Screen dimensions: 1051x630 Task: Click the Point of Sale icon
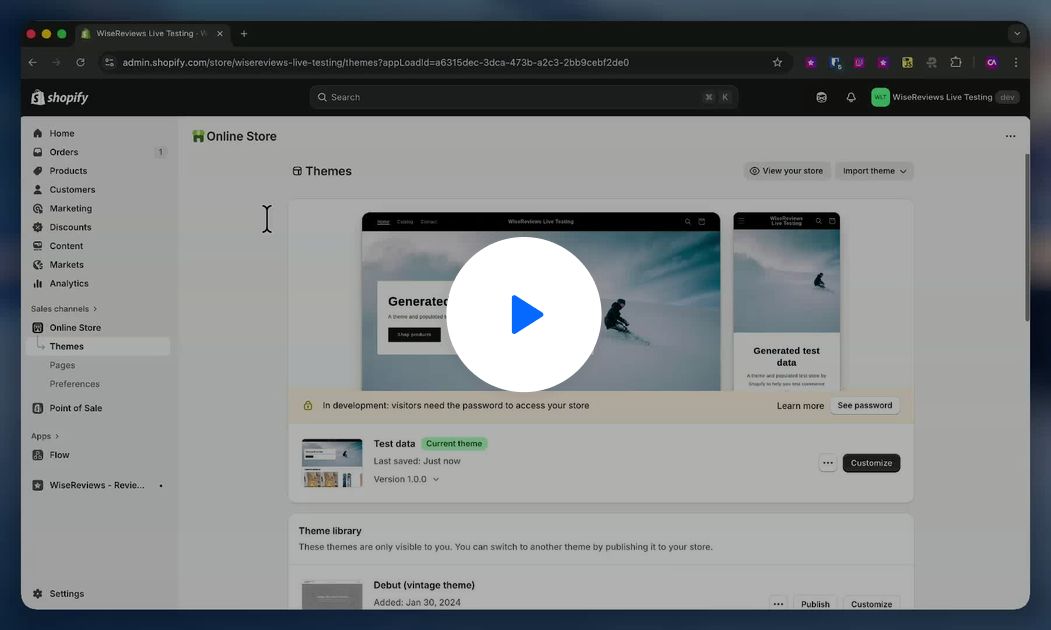38,408
